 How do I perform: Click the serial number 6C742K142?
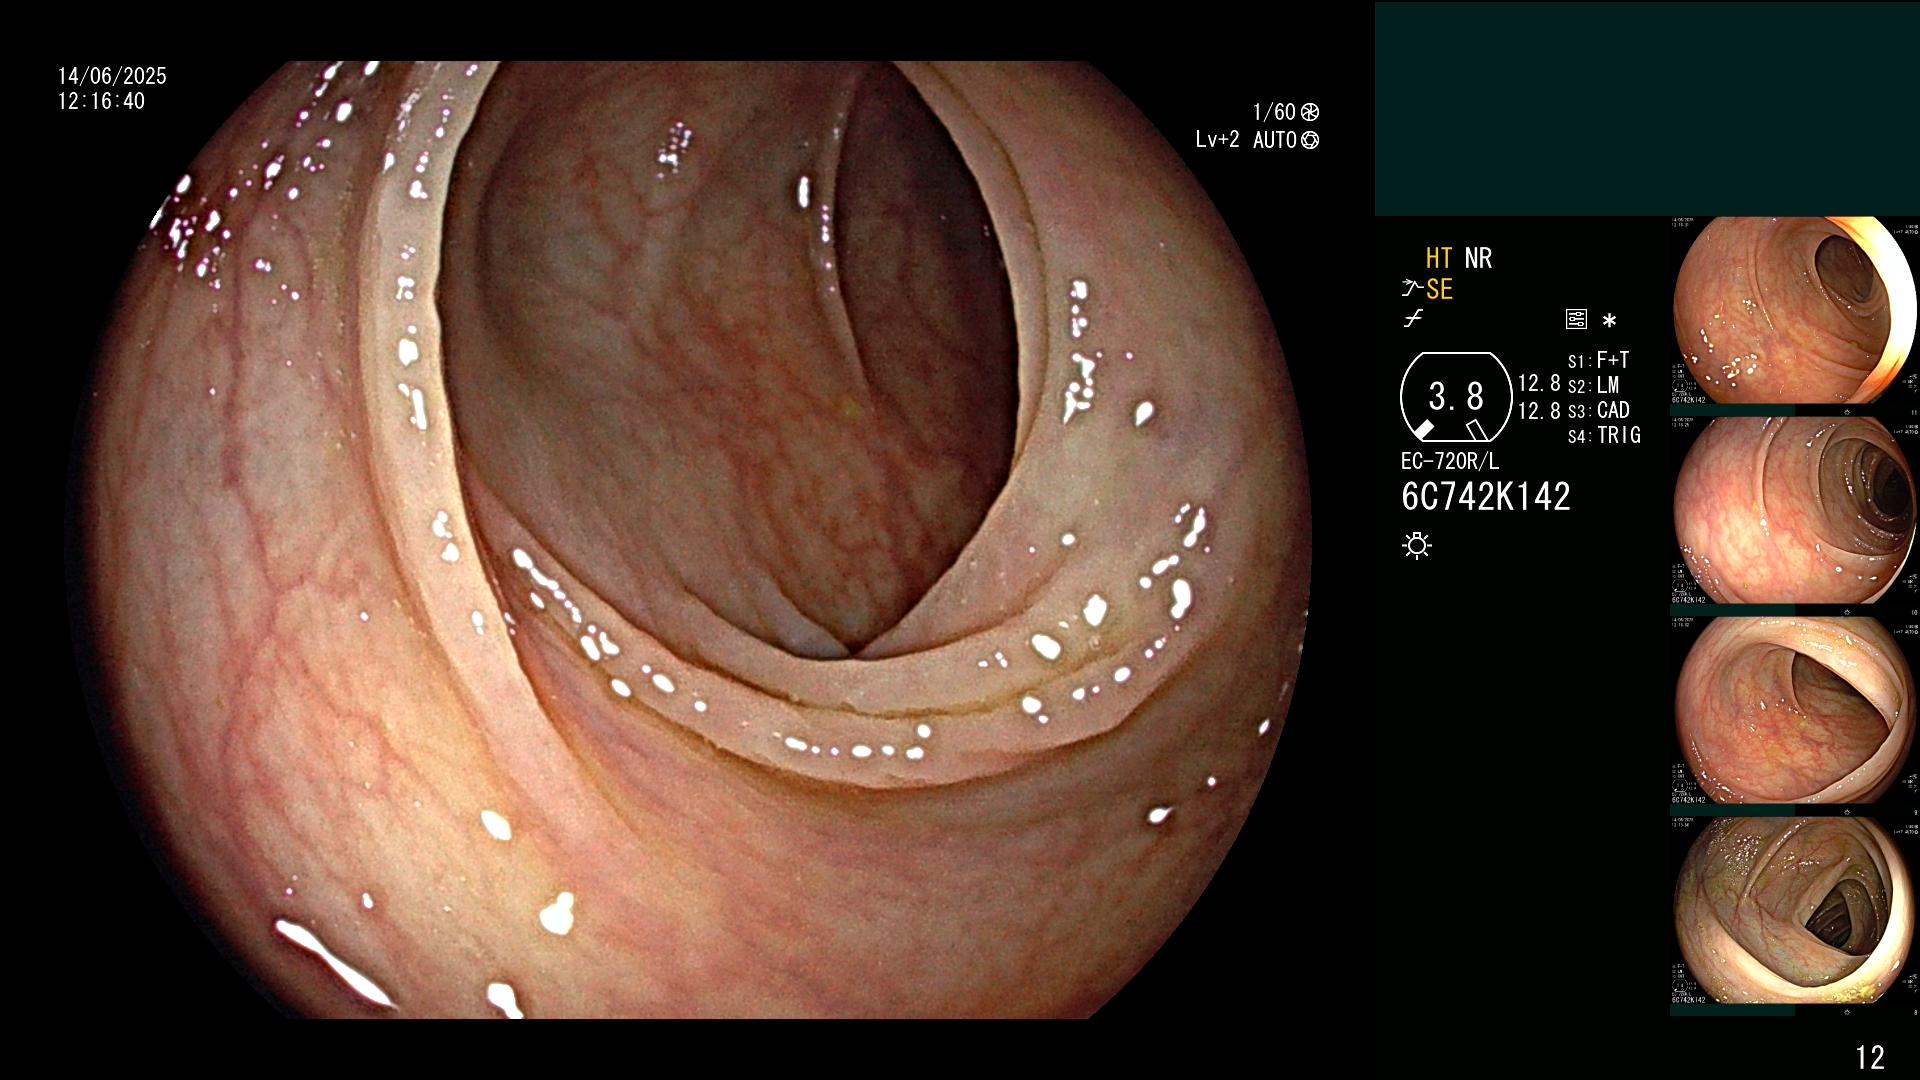click(1486, 497)
